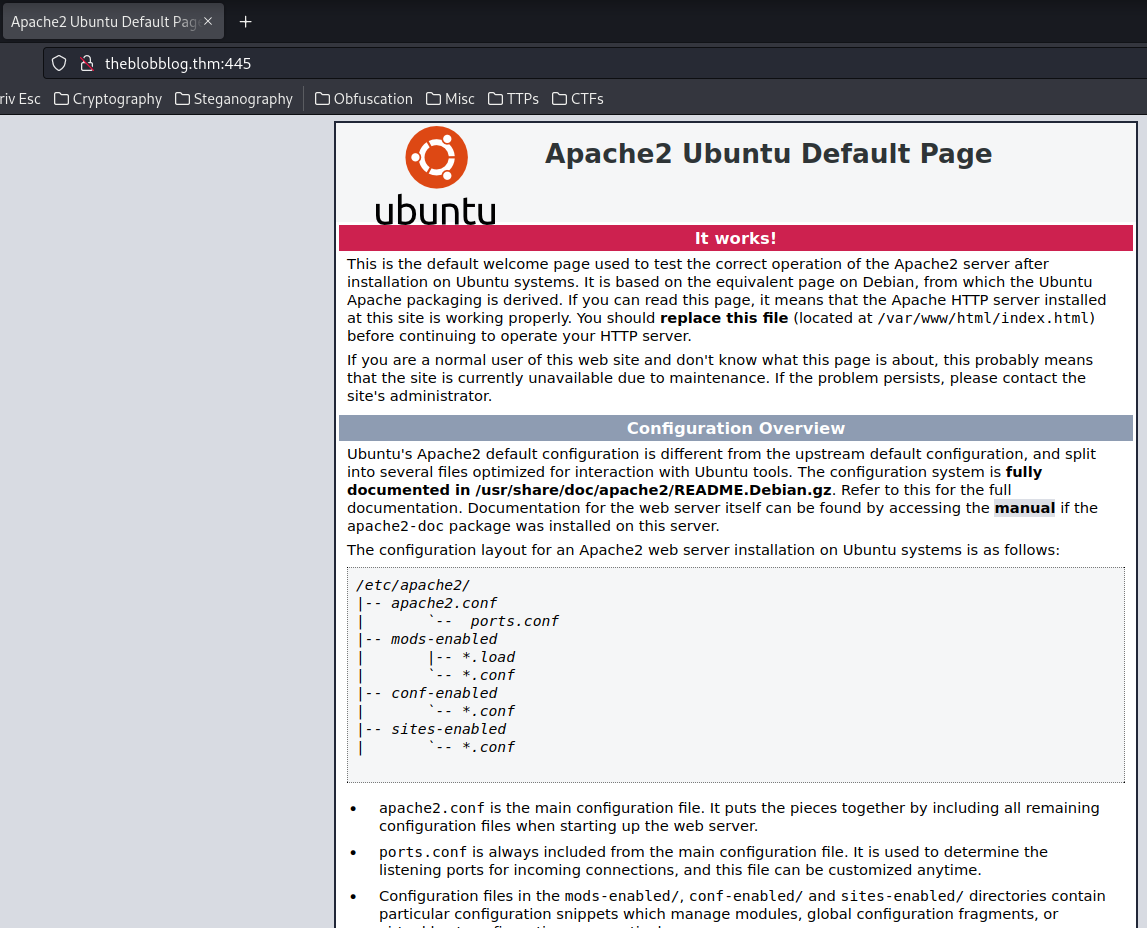This screenshot has width=1147, height=928.
Task: Click the bold 'replace this file' text
Action: pos(724,318)
